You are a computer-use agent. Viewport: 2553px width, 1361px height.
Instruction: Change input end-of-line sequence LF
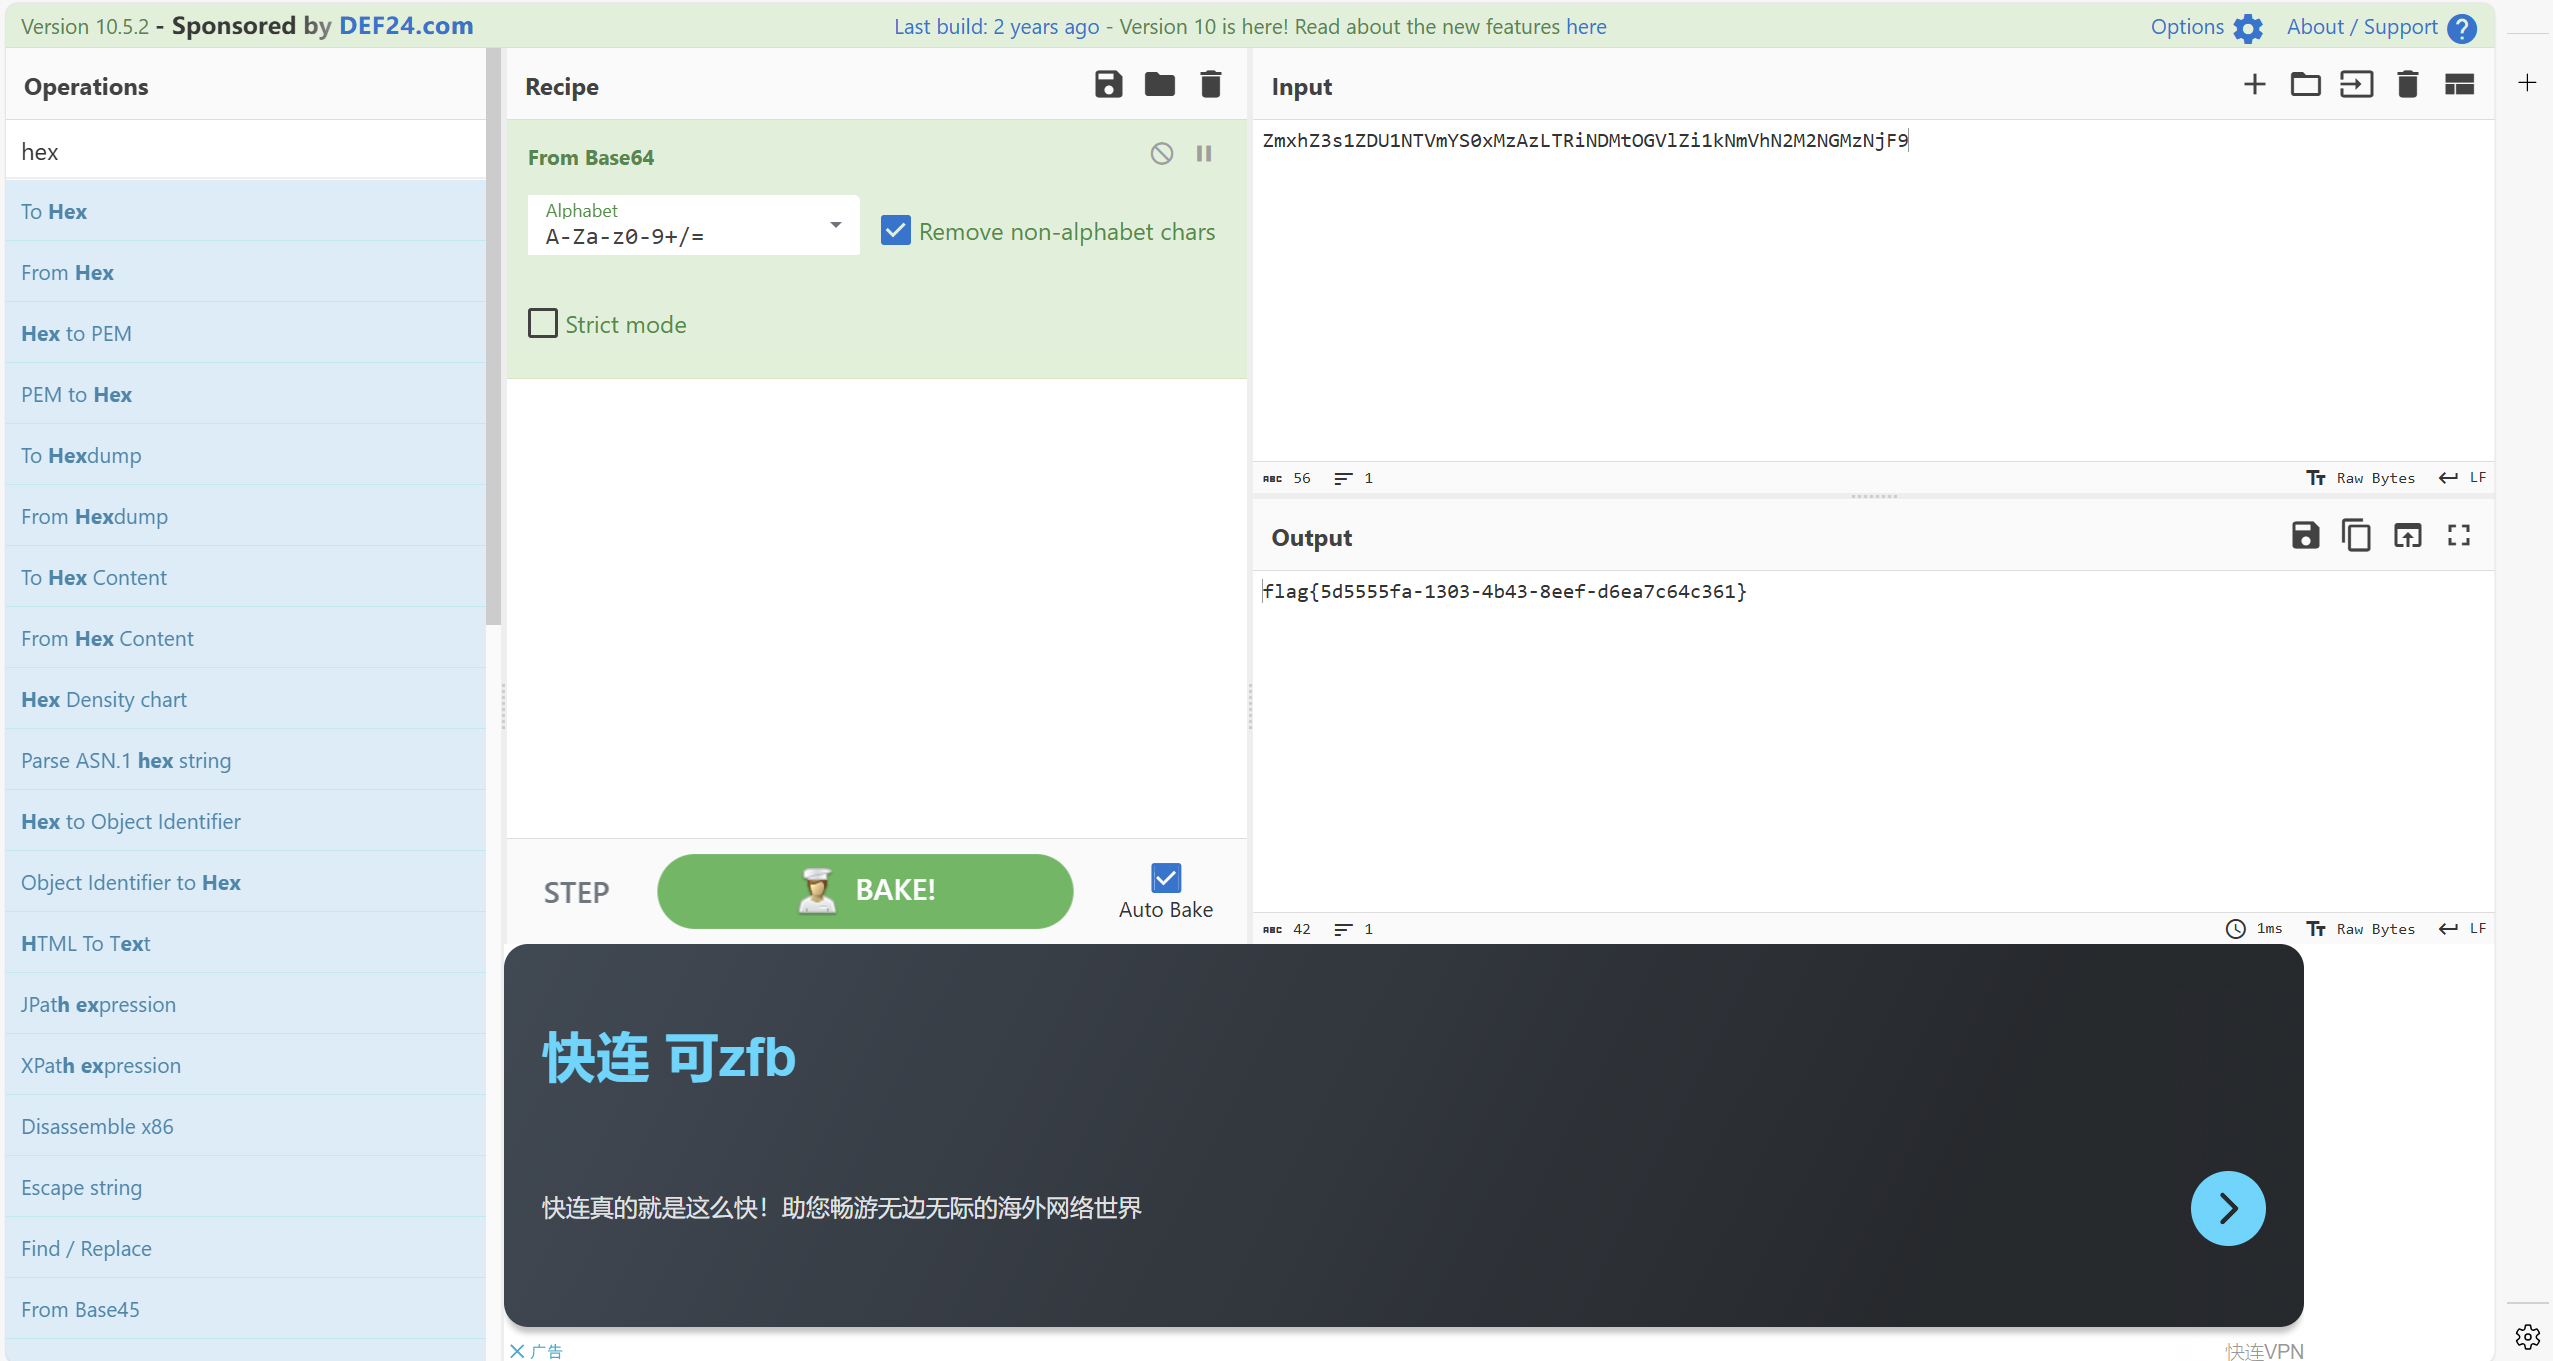point(2462,478)
